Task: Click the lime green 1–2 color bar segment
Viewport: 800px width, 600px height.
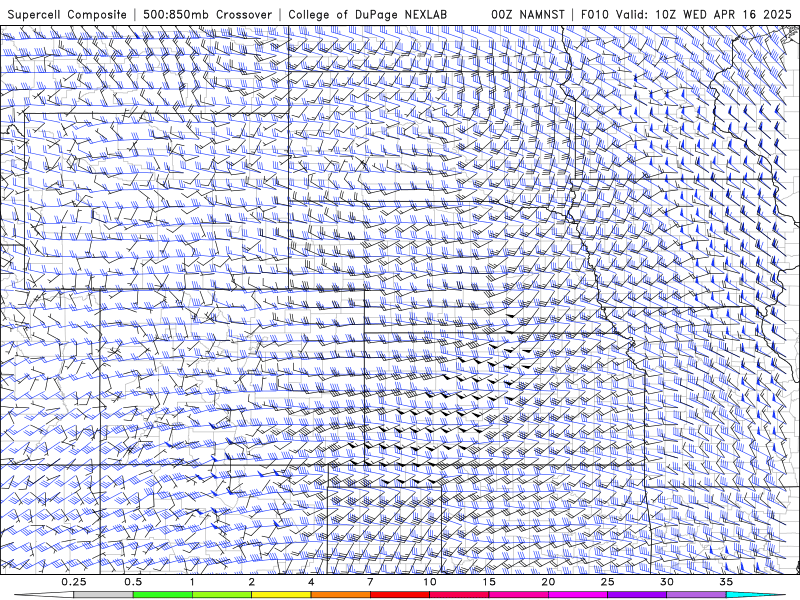Action: tap(222, 595)
